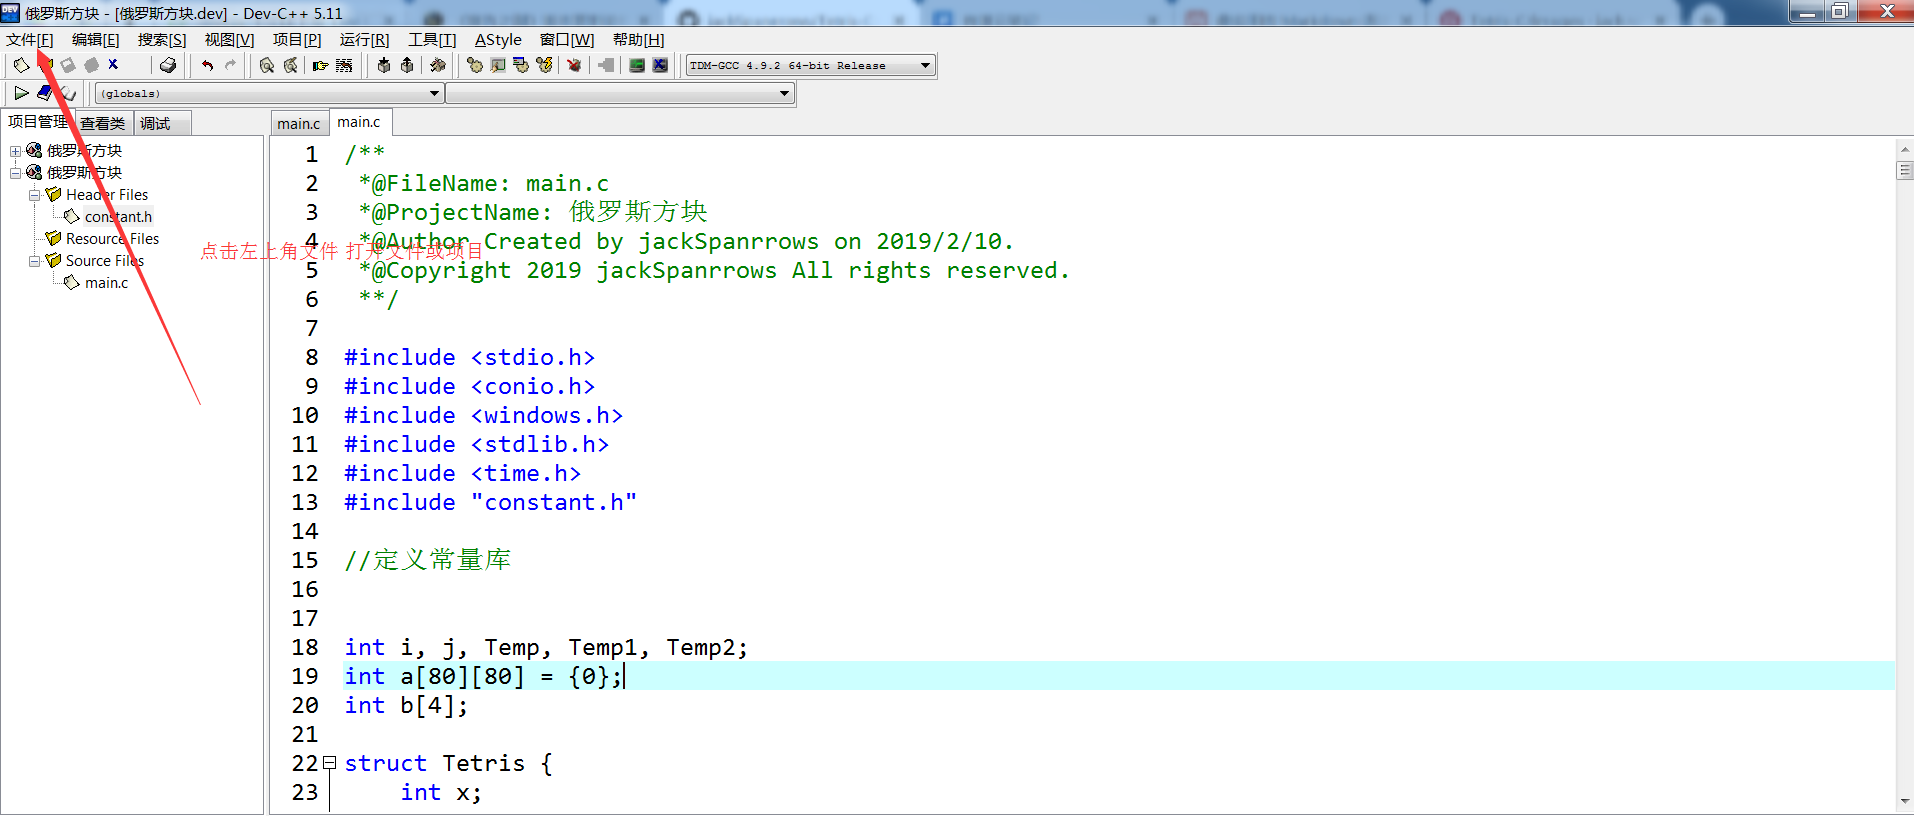
Task: Click the Stop Execution toolbar icon
Action: click(606, 65)
